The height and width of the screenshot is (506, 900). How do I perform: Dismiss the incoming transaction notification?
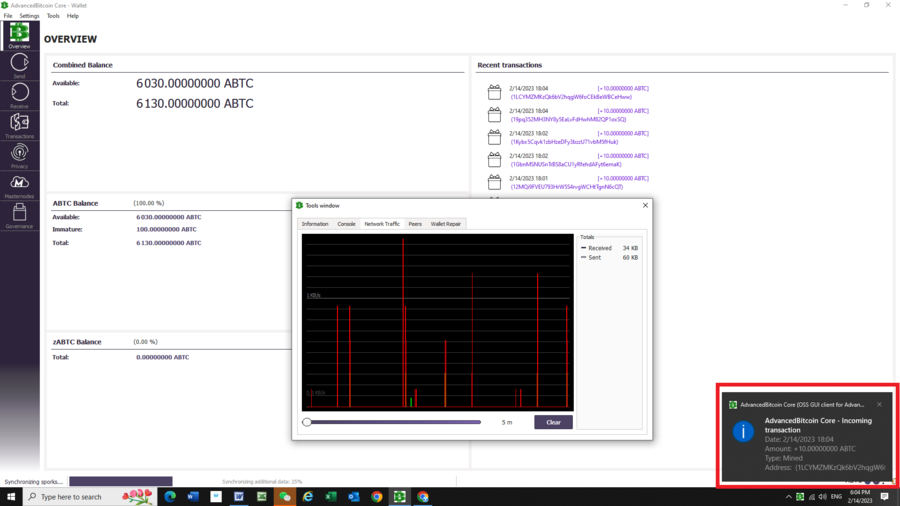point(879,405)
